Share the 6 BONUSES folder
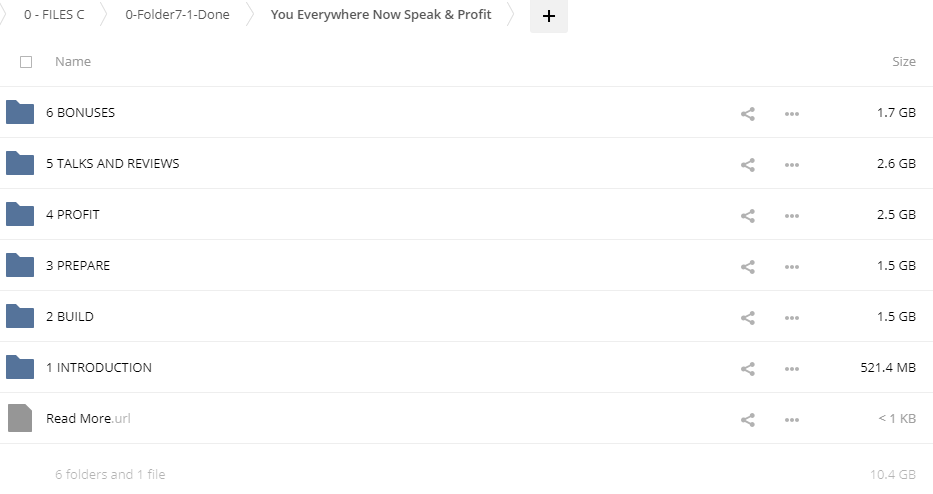The height and width of the screenshot is (494, 933). click(x=747, y=113)
